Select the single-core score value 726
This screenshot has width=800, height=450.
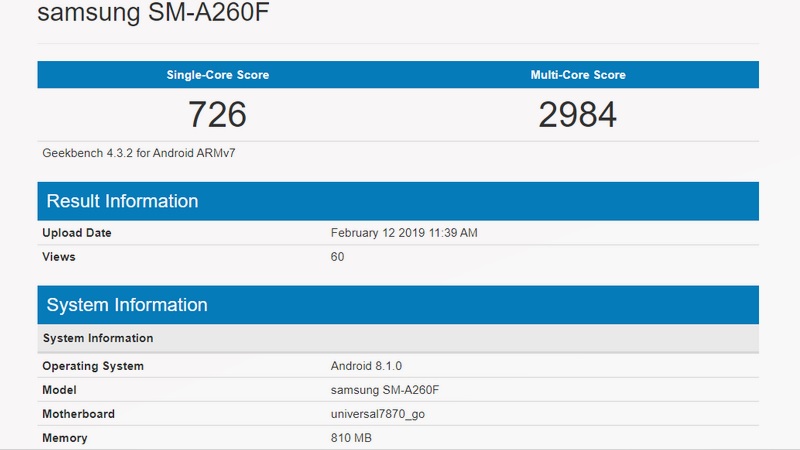tap(218, 114)
